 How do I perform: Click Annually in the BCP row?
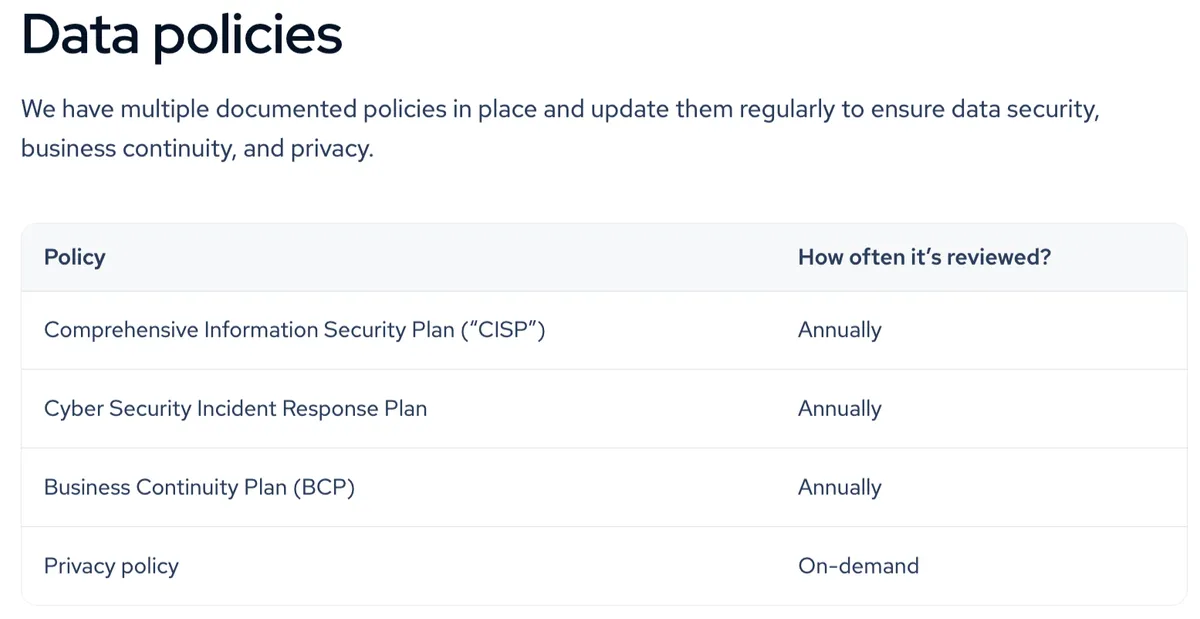(x=840, y=488)
